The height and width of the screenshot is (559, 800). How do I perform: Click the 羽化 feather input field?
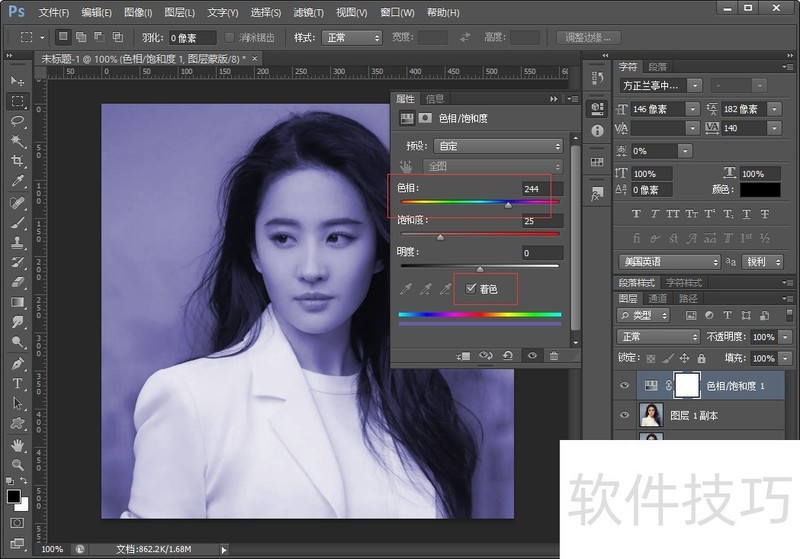192,38
